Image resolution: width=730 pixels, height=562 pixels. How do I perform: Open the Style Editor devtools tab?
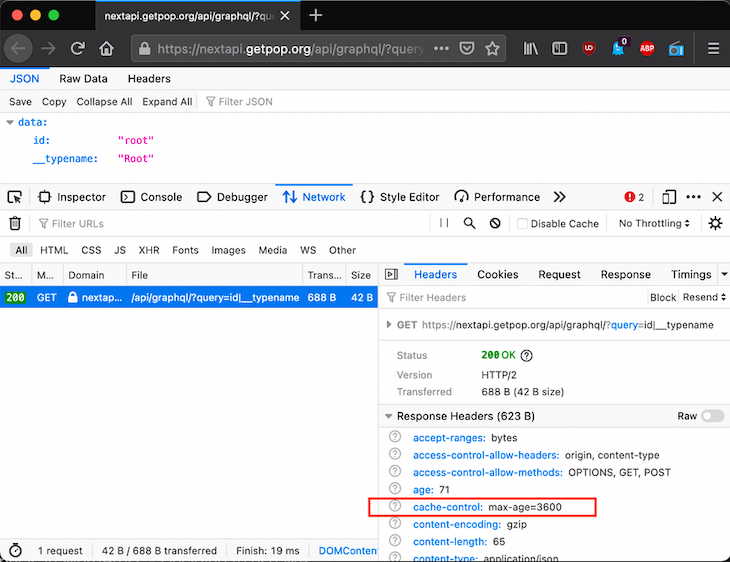pyautogui.click(x=399, y=197)
